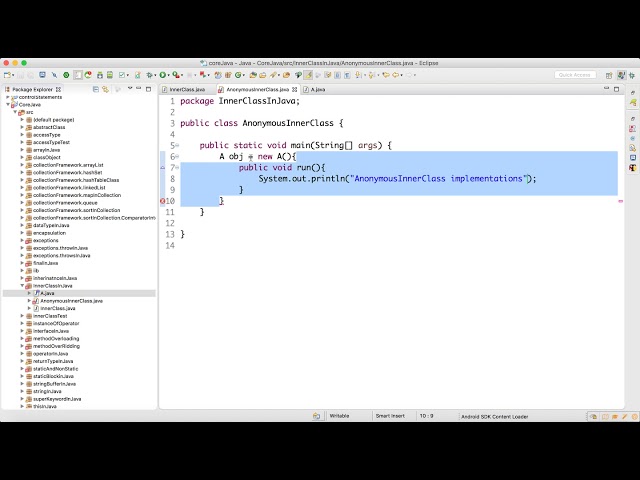The height and width of the screenshot is (480, 640).
Task: Maximize the editor area
Action: click(x=616, y=89)
